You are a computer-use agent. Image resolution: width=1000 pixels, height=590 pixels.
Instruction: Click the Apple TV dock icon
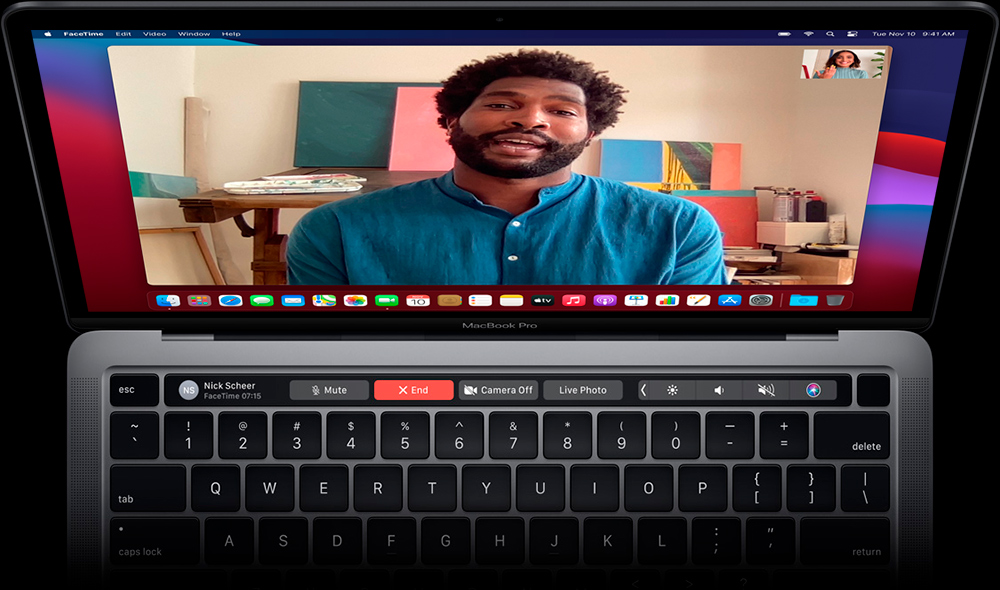(542, 300)
